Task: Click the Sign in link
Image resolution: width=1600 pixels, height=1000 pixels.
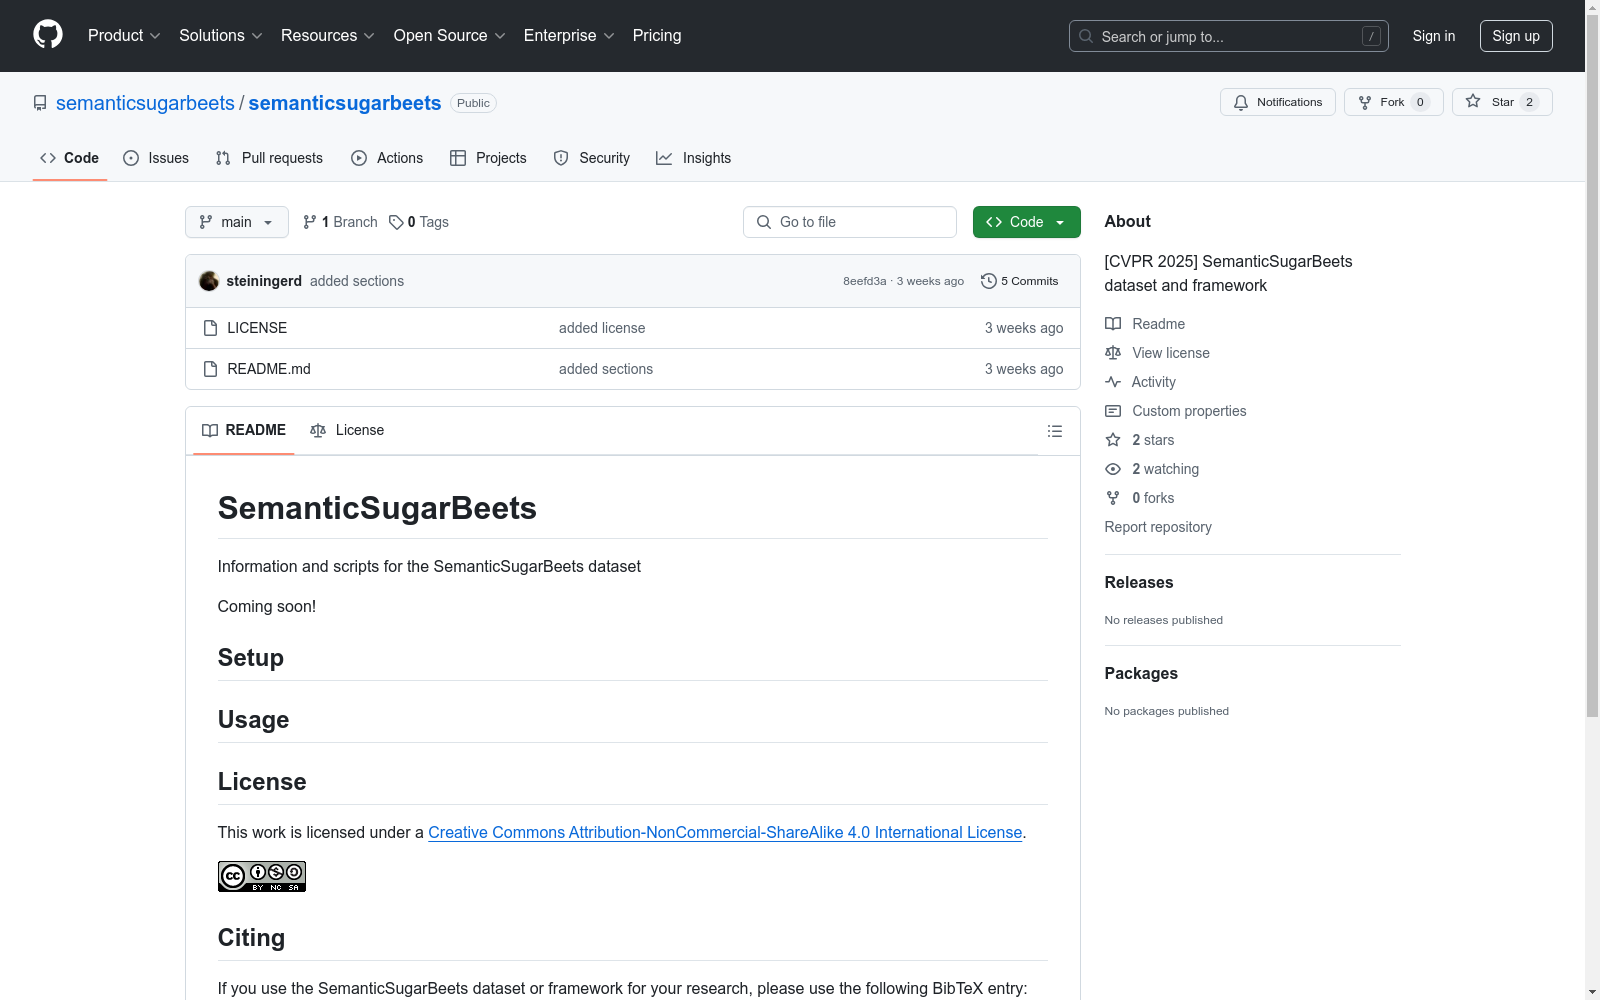Action: tap(1434, 36)
